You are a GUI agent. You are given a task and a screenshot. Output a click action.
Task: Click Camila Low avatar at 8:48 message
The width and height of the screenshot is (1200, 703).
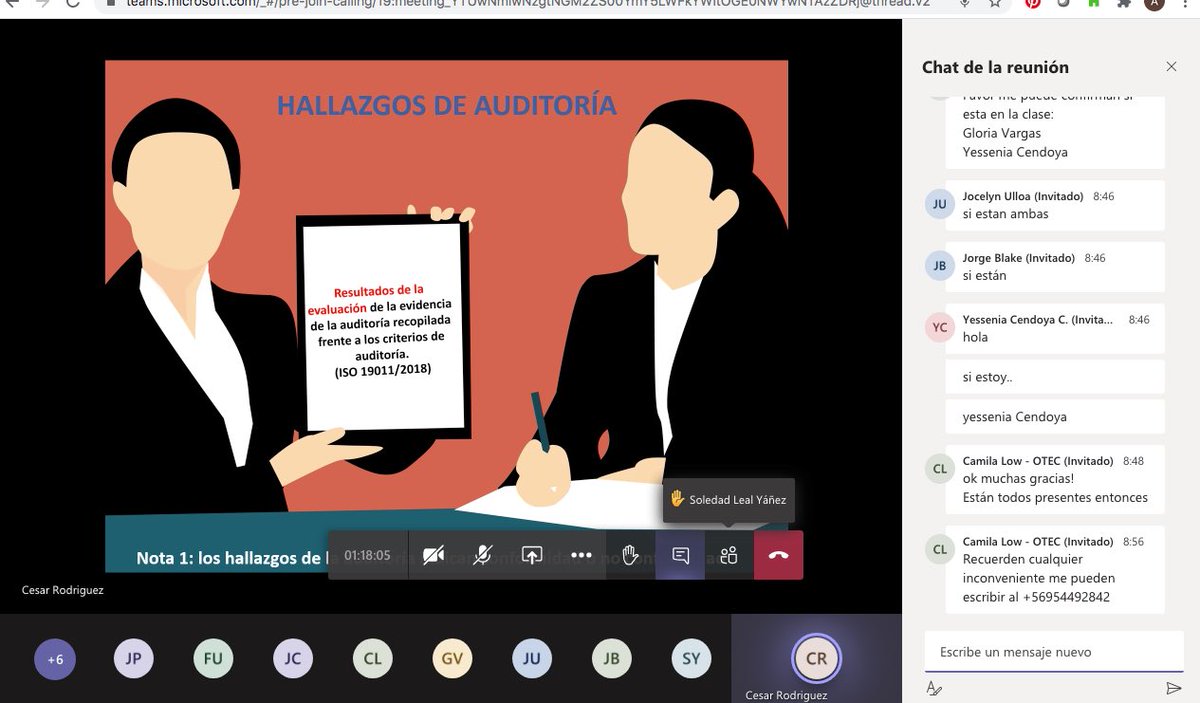pyautogui.click(x=939, y=469)
